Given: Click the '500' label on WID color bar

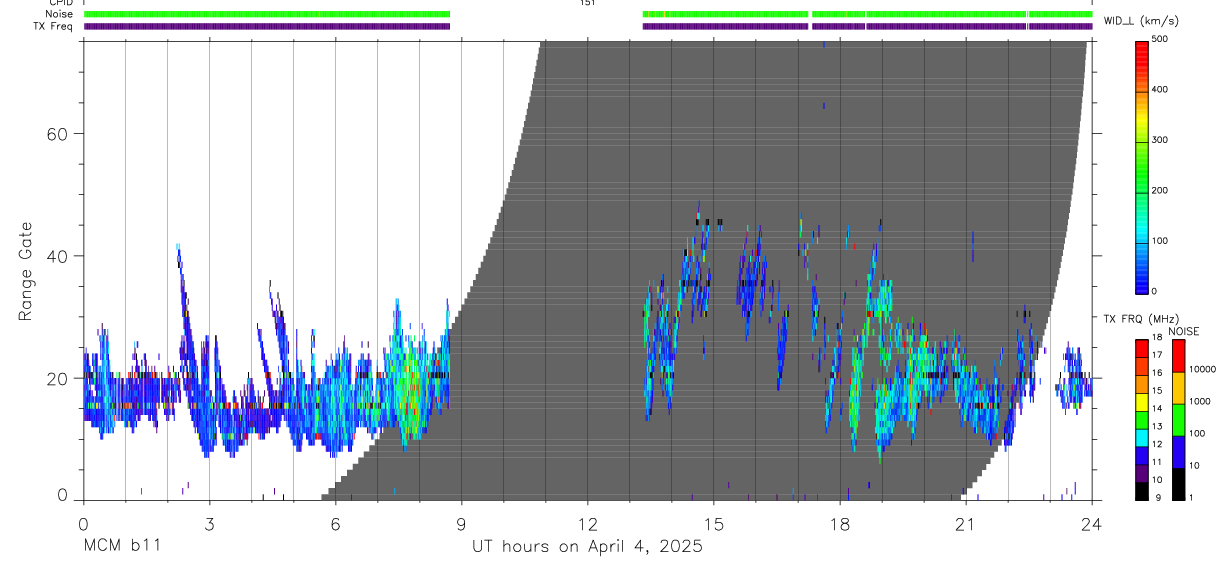Looking at the screenshot, I should coord(1159,39).
